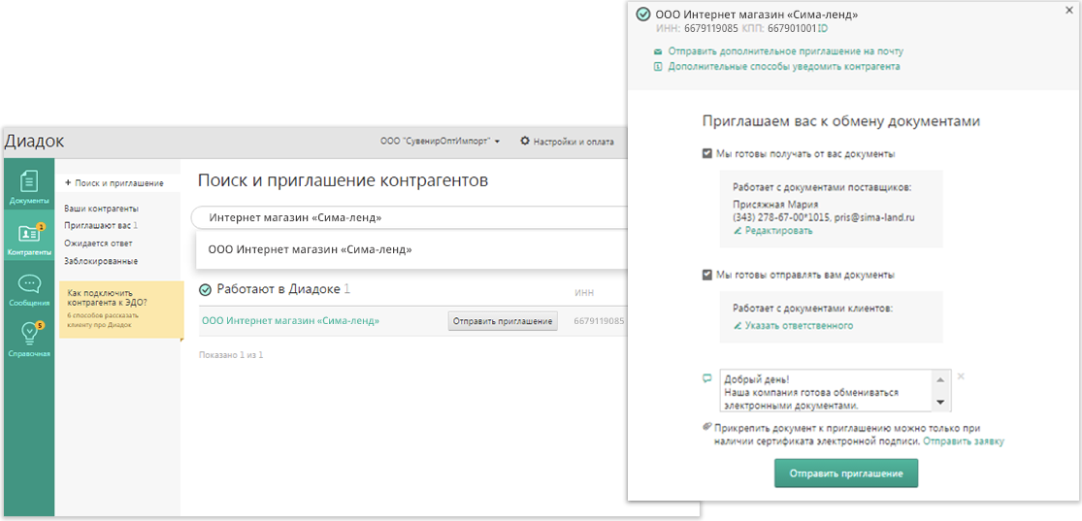Click the small x beside the message box
The image size is (1082, 521).
click(x=961, y=377)
